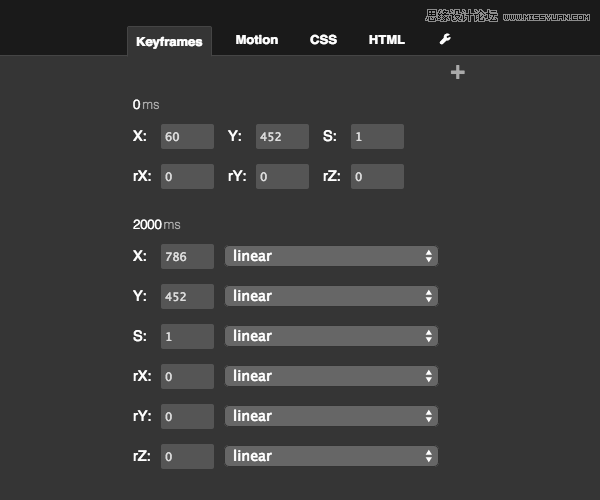Open the CSS tab
Screen dimensions: 600x500
coord(323,40)
